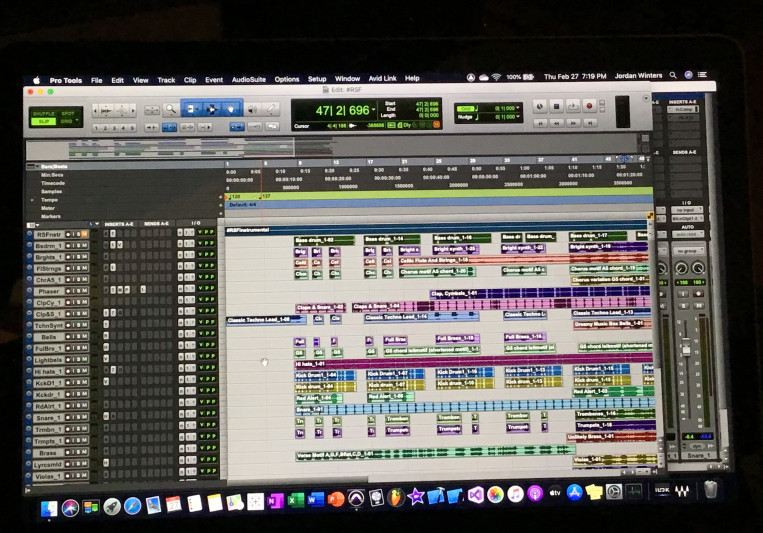Open the Track menu
Viewport: 763px width, 533px height.
pyautogui.click(x=166, y=80)
